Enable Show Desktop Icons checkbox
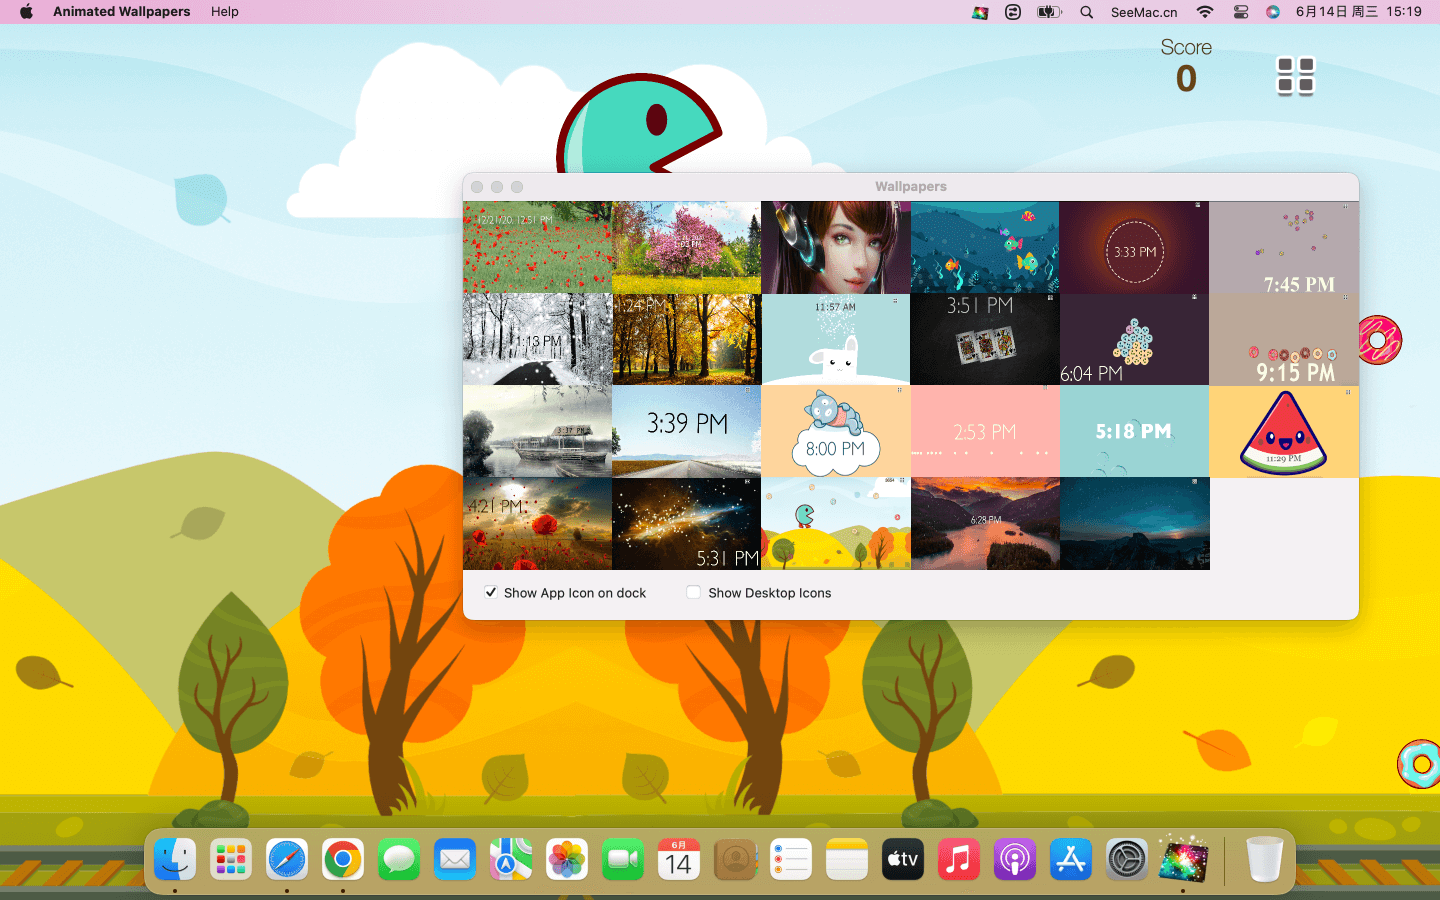This screenshot has width=1440, height=900. pyautogui.click(x=693, y=592)
